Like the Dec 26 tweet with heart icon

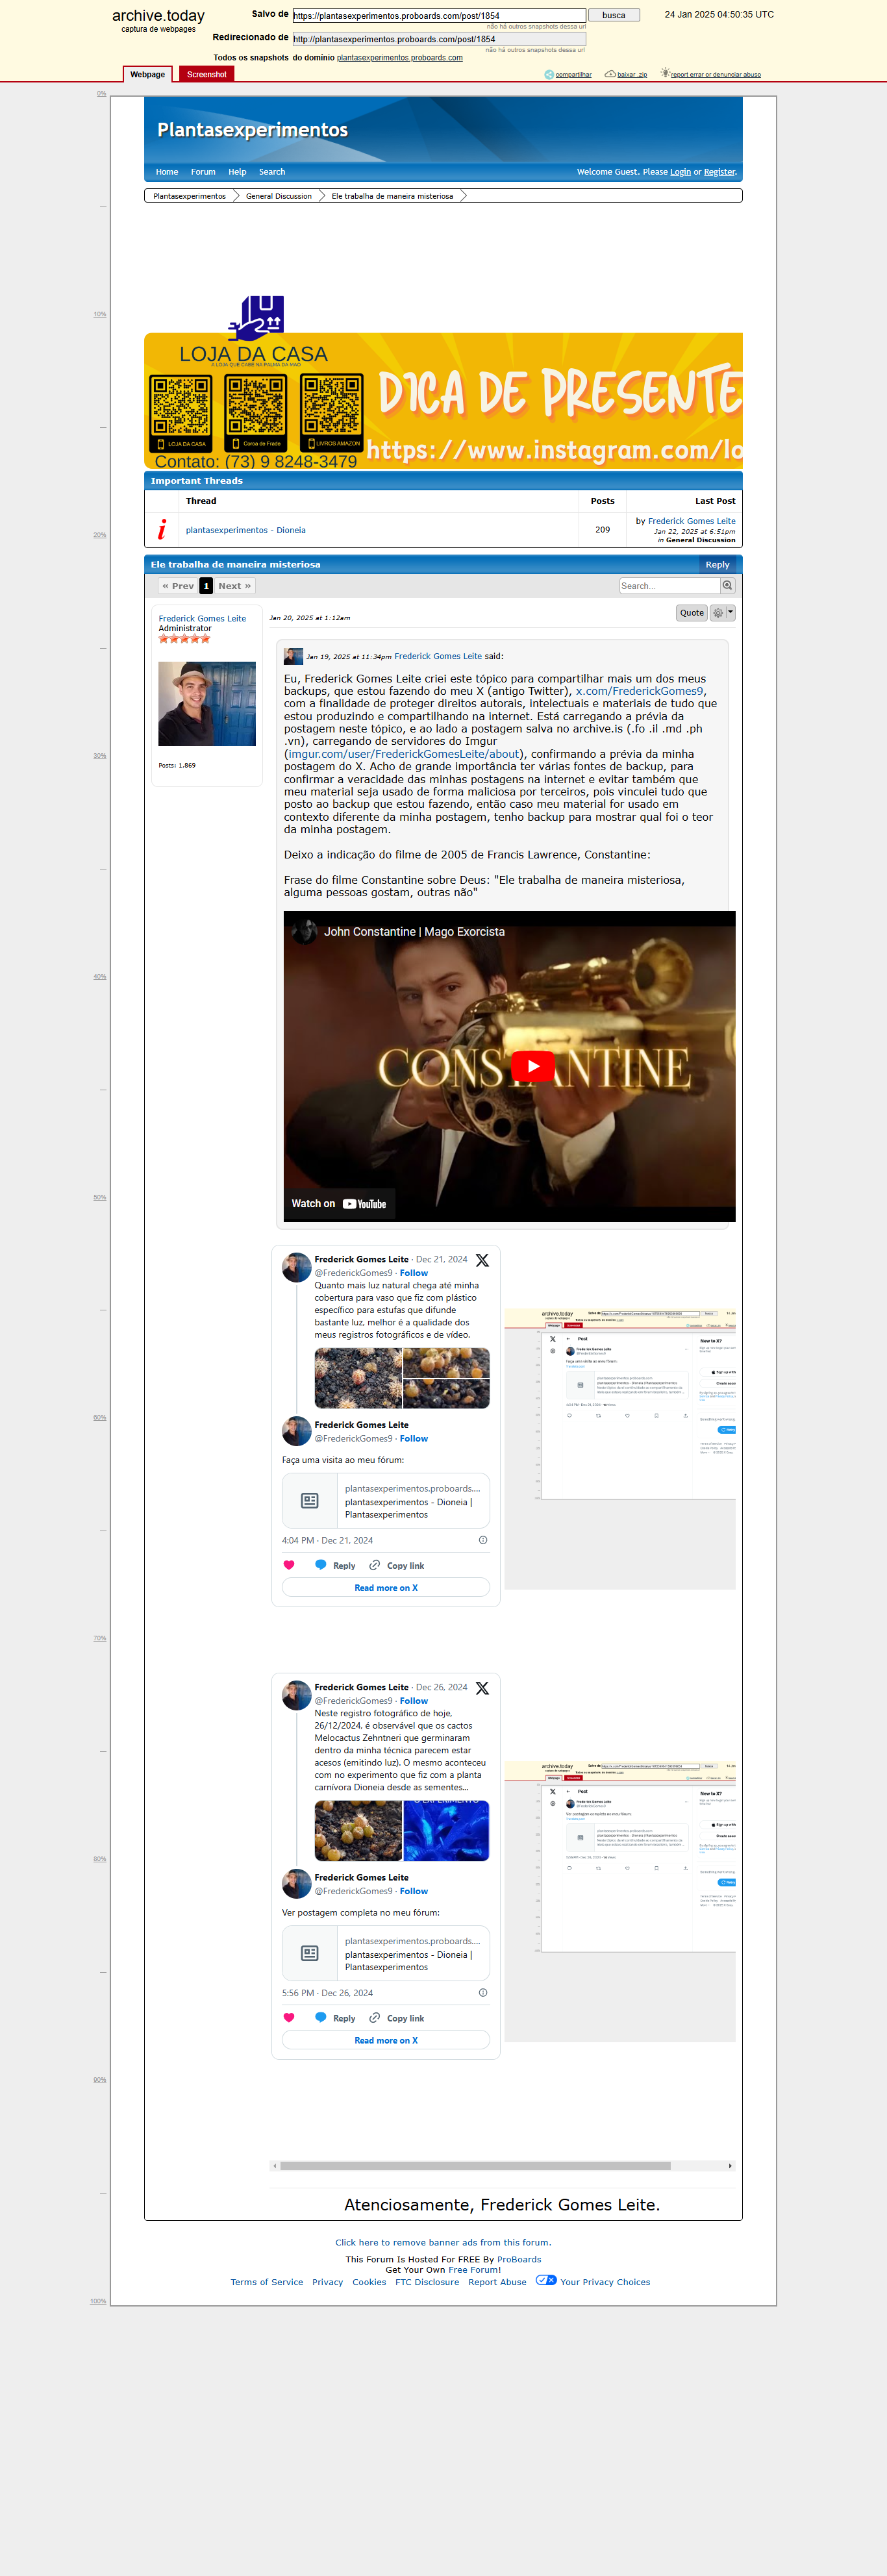(x=289, y=2018)
